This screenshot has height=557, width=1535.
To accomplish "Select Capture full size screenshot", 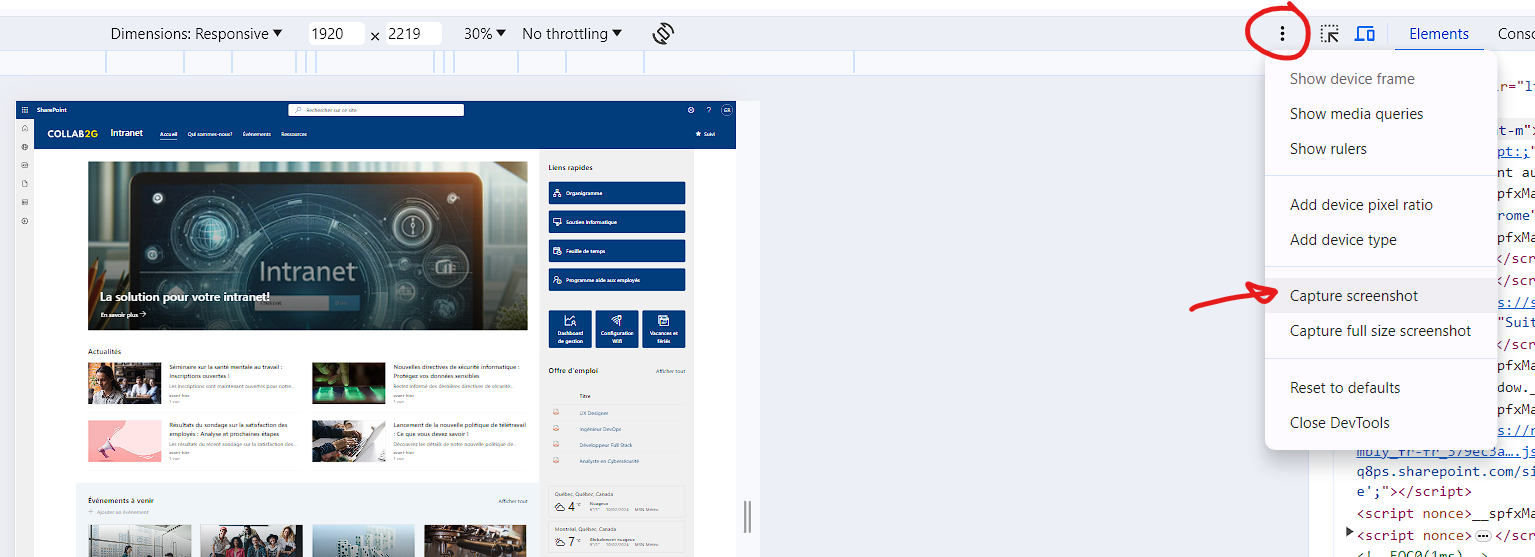I will [x=1380, y=331].
